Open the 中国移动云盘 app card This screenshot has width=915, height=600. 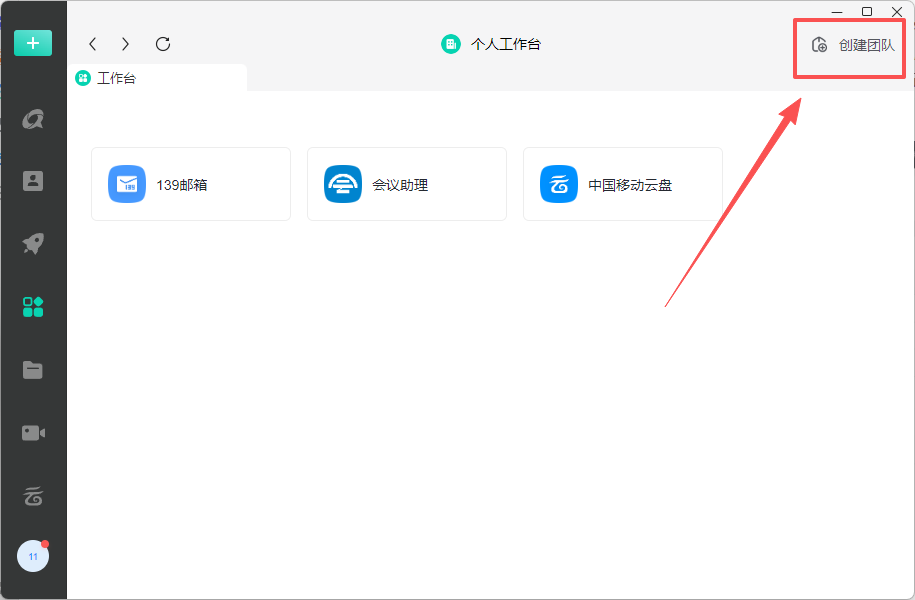pos(622,184)
